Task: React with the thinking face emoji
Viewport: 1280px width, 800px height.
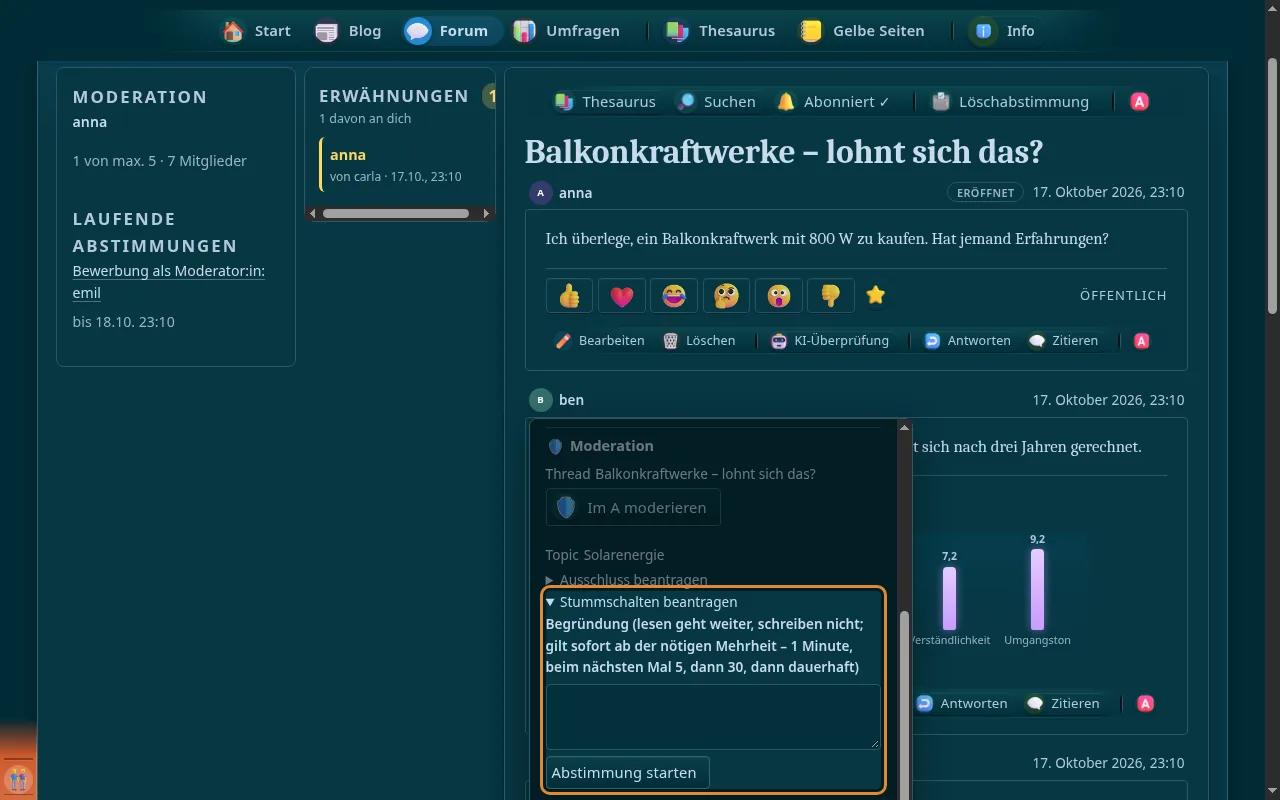Action: pyautogui.click(x=726, y=296)
